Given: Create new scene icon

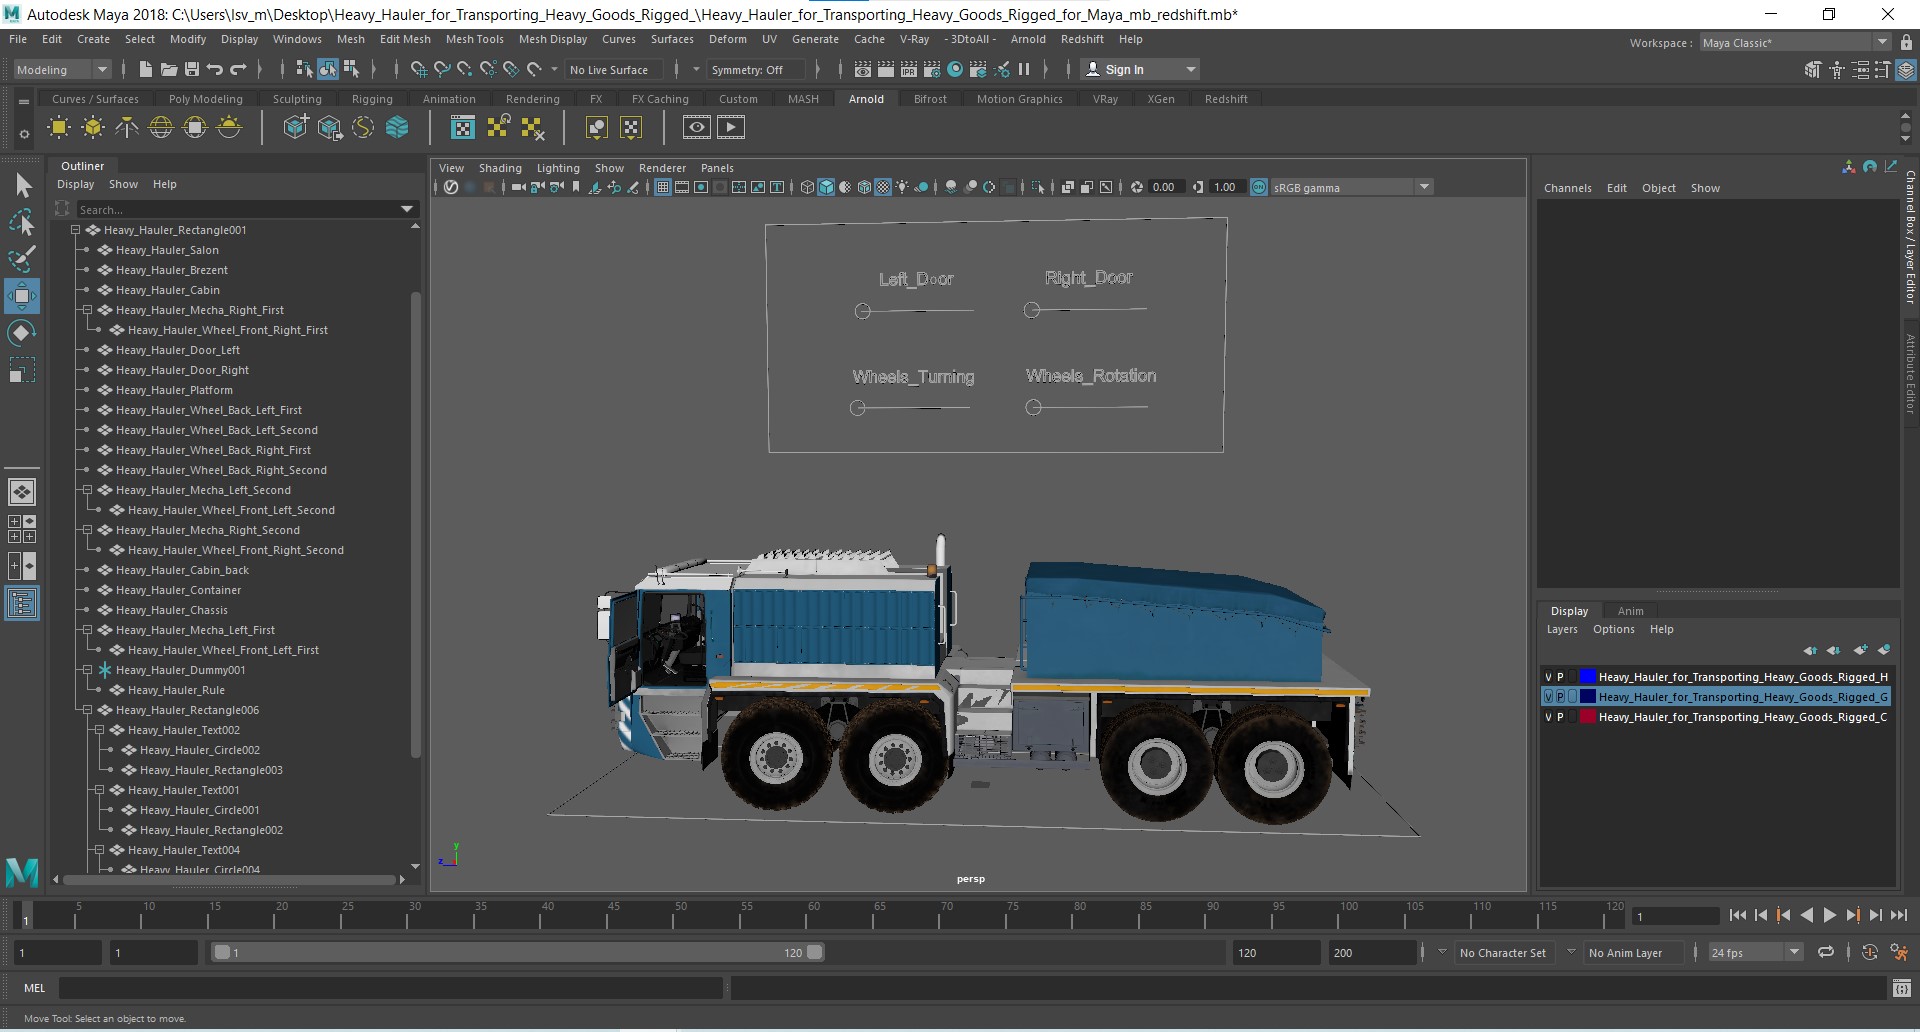Looking at the screenshot, I should (x=145, y=69).
